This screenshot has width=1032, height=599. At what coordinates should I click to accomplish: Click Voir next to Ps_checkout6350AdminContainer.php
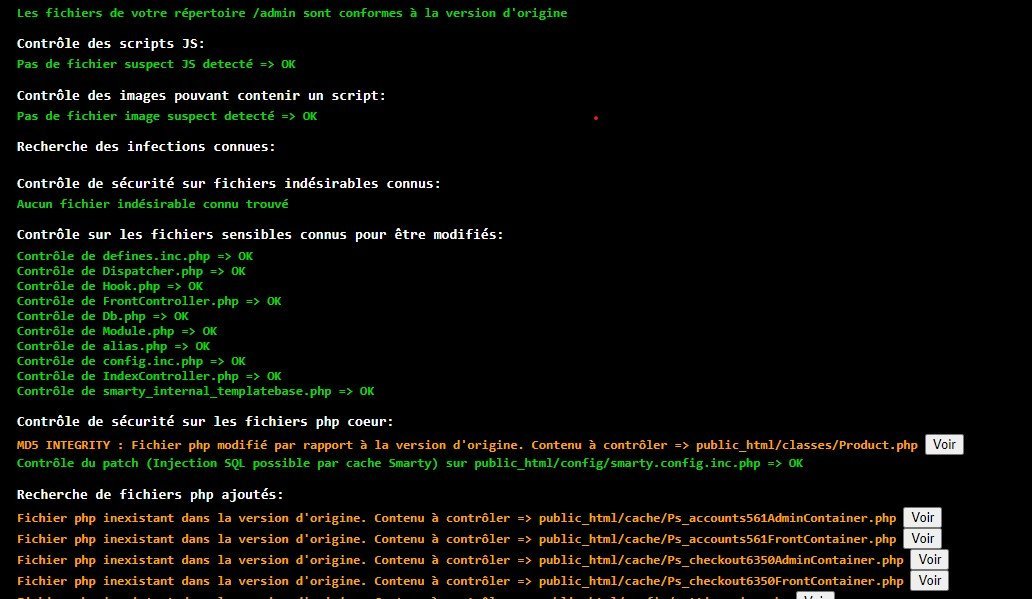pyautogui.click(x=929, y=560)
